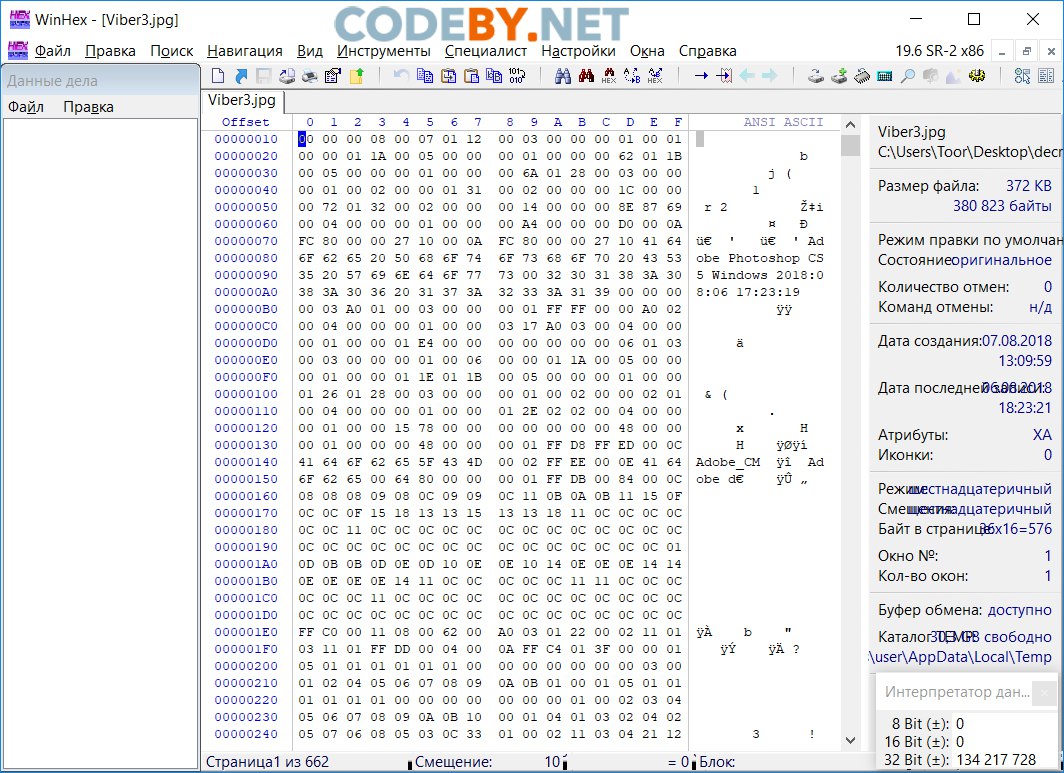Open the Специалист menu
The height and width of the screenshot is (773, 1064).
[x=486, y=51]
